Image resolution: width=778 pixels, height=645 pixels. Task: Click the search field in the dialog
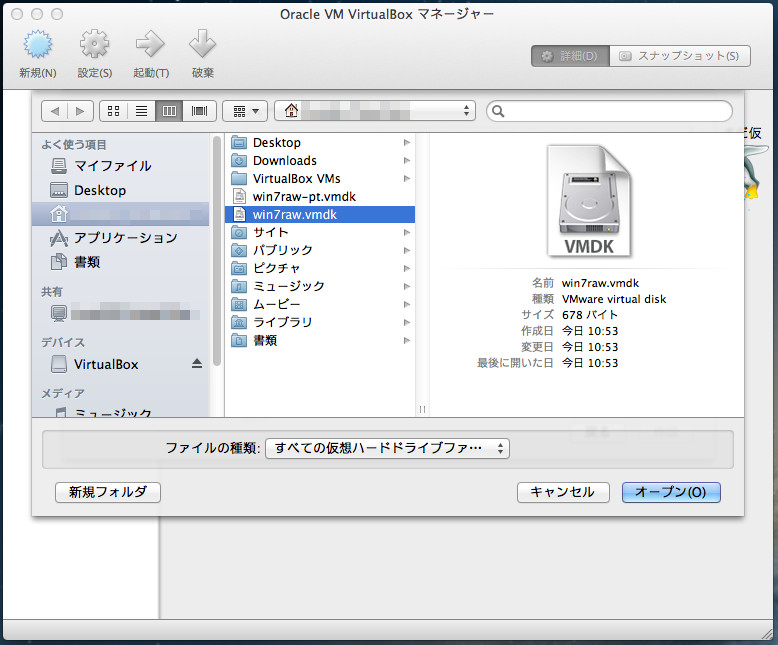pos(609,111)
